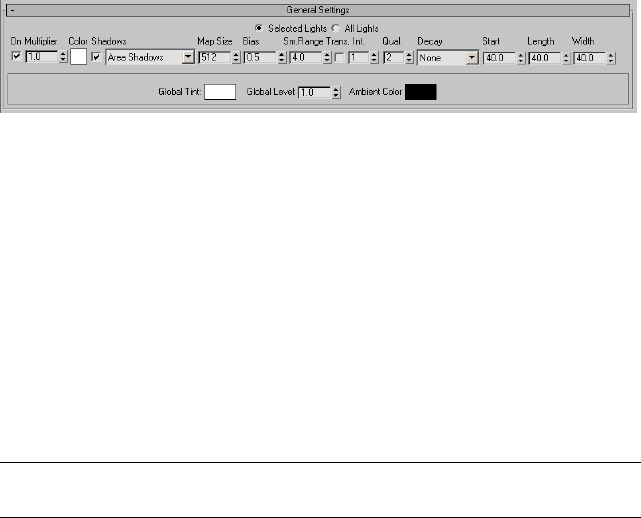Click the Width value field
Screen dimensions: 641x518
[589, 58]
